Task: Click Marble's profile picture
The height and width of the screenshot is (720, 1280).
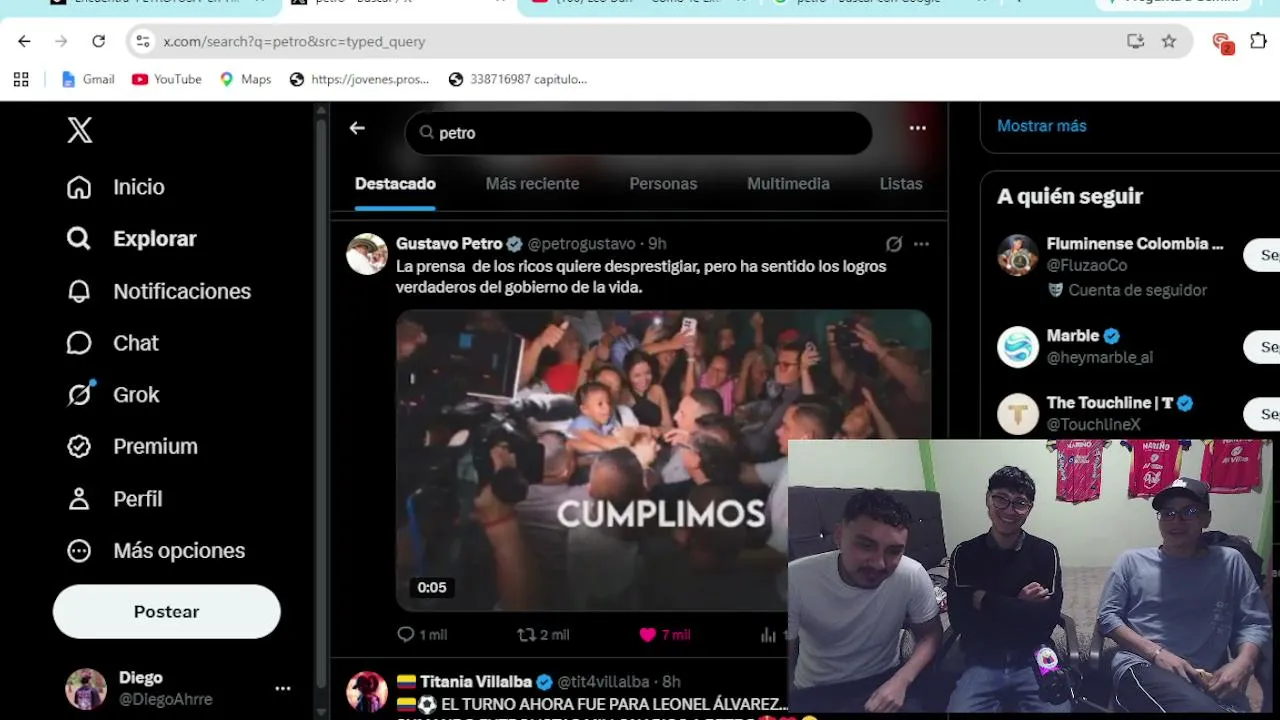Action: [x=1018, y=347]
